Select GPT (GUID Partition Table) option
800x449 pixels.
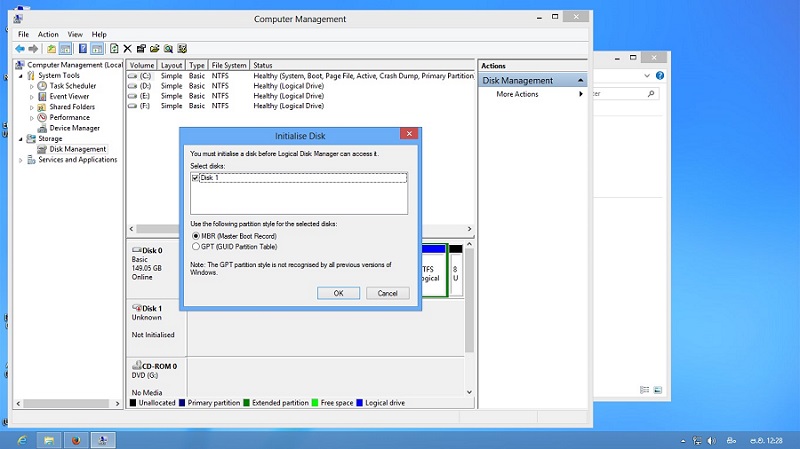196,246
